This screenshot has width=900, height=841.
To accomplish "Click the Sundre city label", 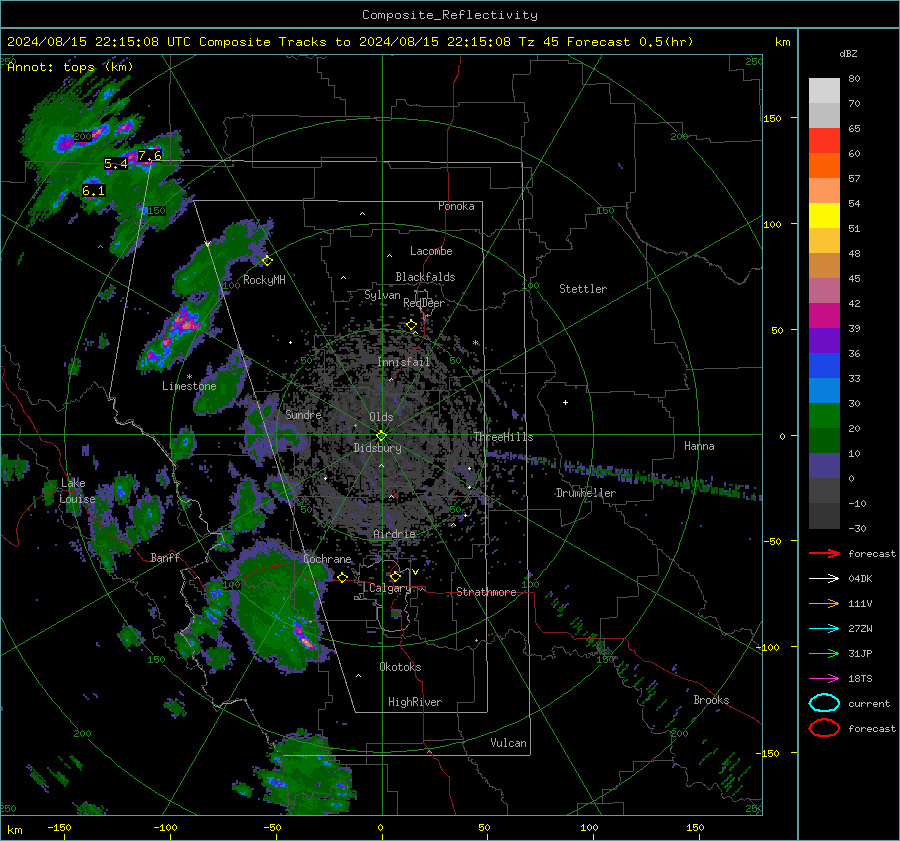I will (304, 414).
